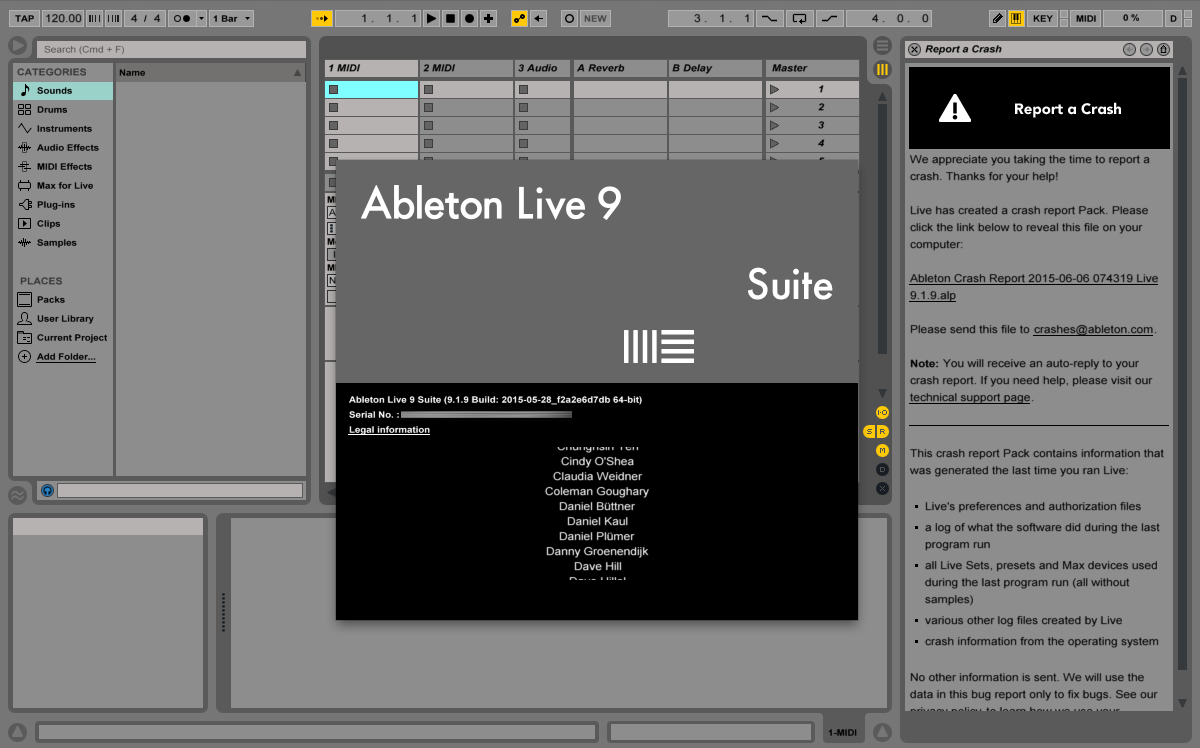The image size is (1200, 748).
Task: Switch to Arrangement view selector icon
Action: click(x=882, y=46)
